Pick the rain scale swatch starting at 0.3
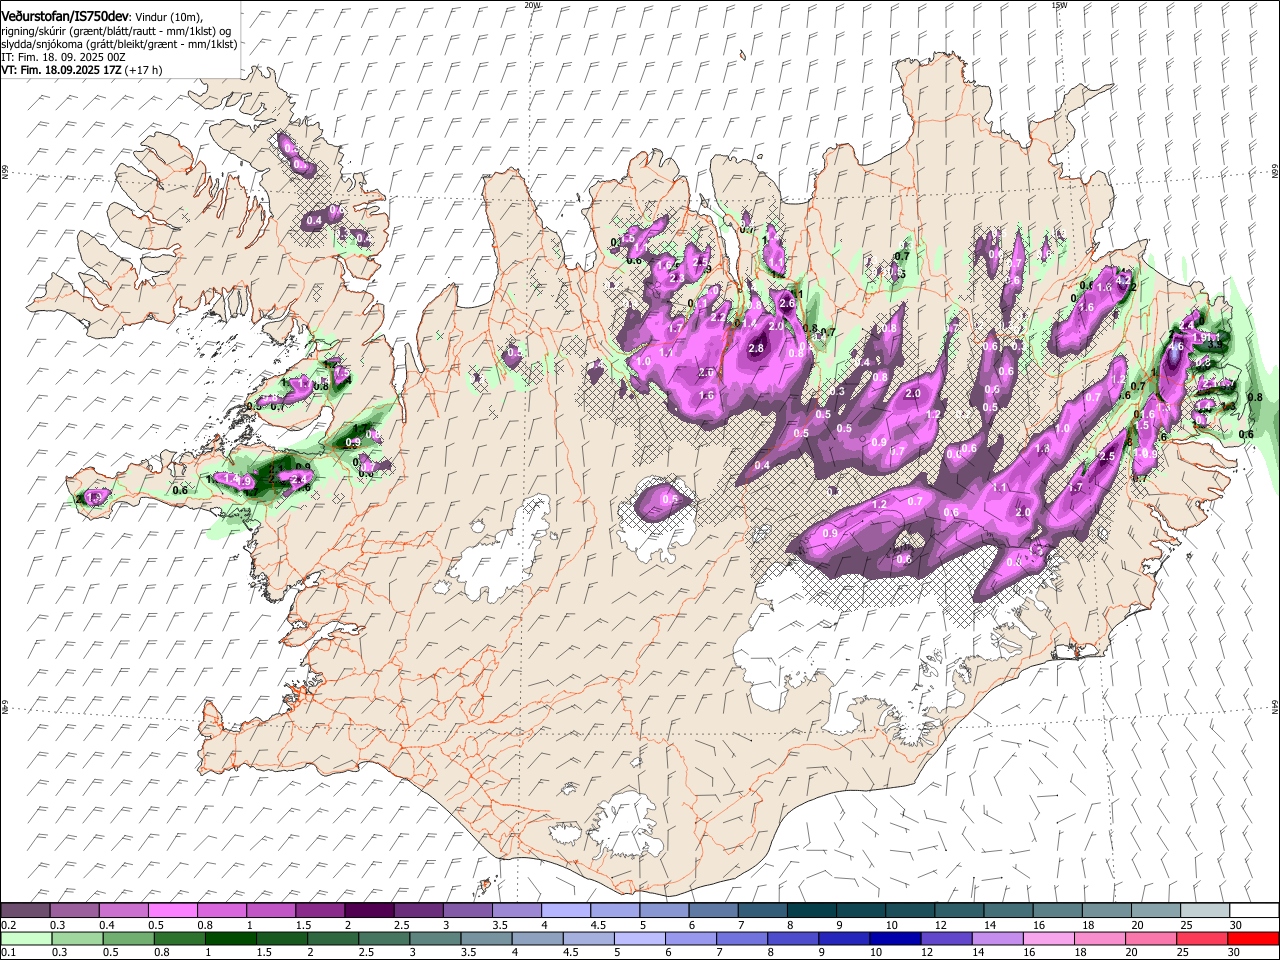1280x960 pixels. pyautogui.click(x=77, y=938)
